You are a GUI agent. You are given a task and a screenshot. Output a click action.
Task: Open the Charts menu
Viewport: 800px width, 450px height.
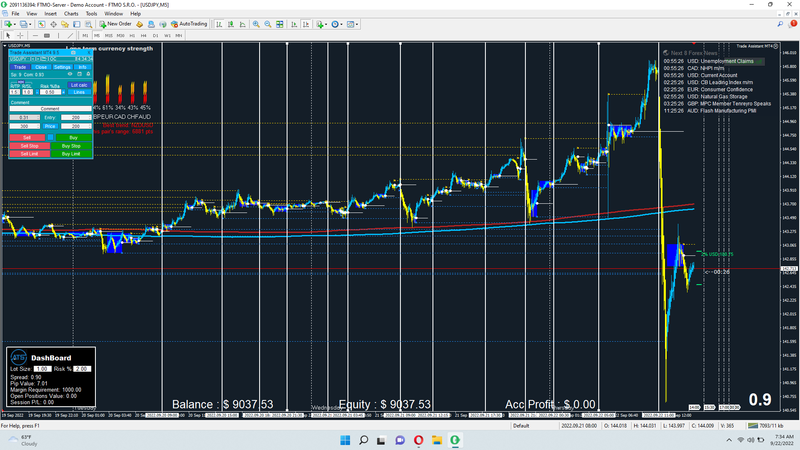pos(71,14)
